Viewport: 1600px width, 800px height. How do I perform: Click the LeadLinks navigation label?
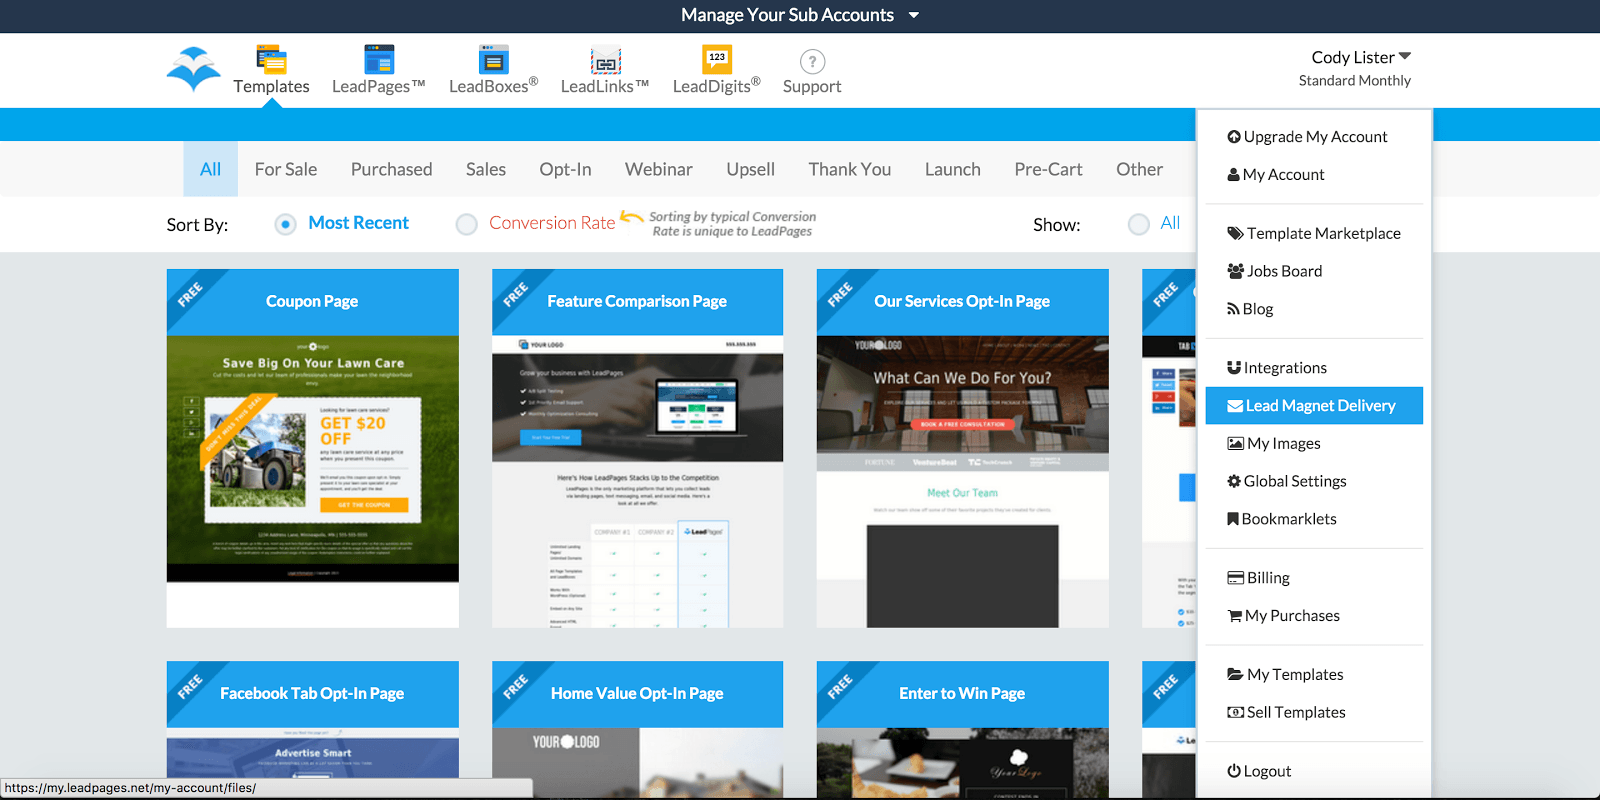pyautogui.click(x=605, y=87)
